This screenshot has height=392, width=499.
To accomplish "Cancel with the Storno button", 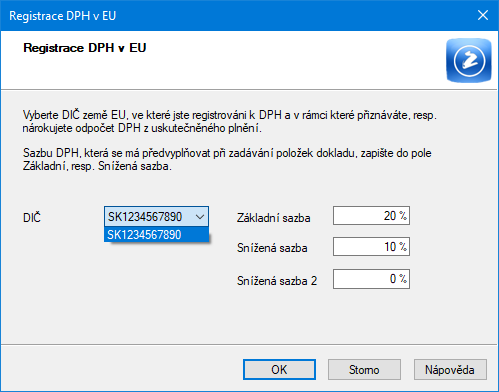I will point(364,369).
